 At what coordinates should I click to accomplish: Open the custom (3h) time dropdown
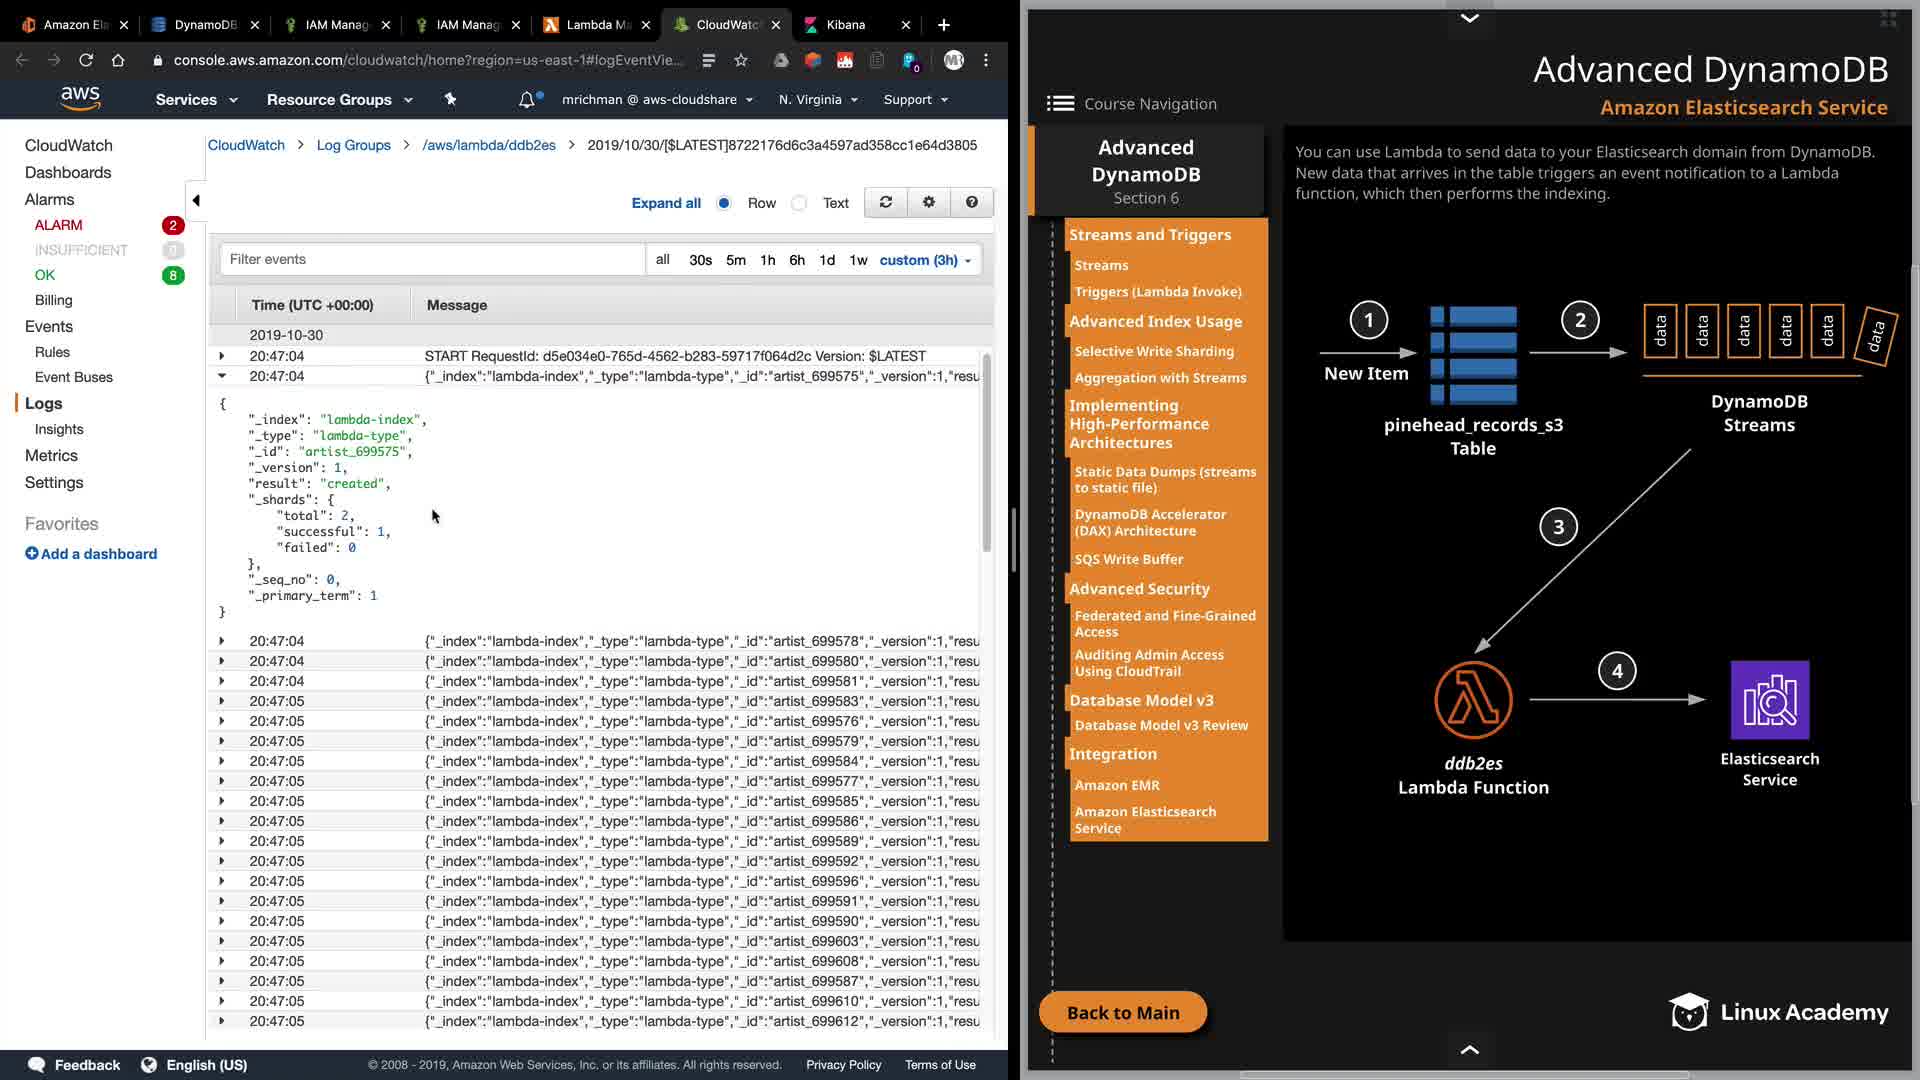pyautogui.click(x=925, y=260)
